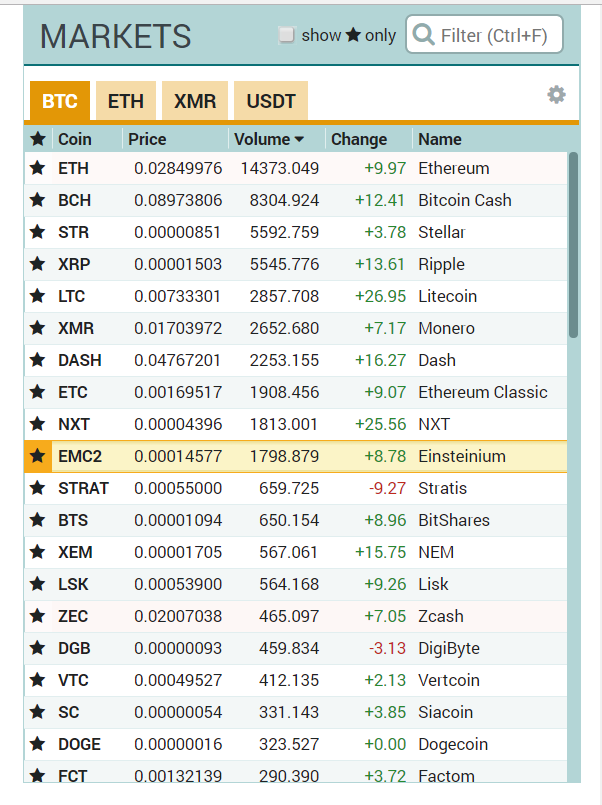Open the Ethereum Classic market row
Viewport: 602px width, 805px height.
click(300, 392)
